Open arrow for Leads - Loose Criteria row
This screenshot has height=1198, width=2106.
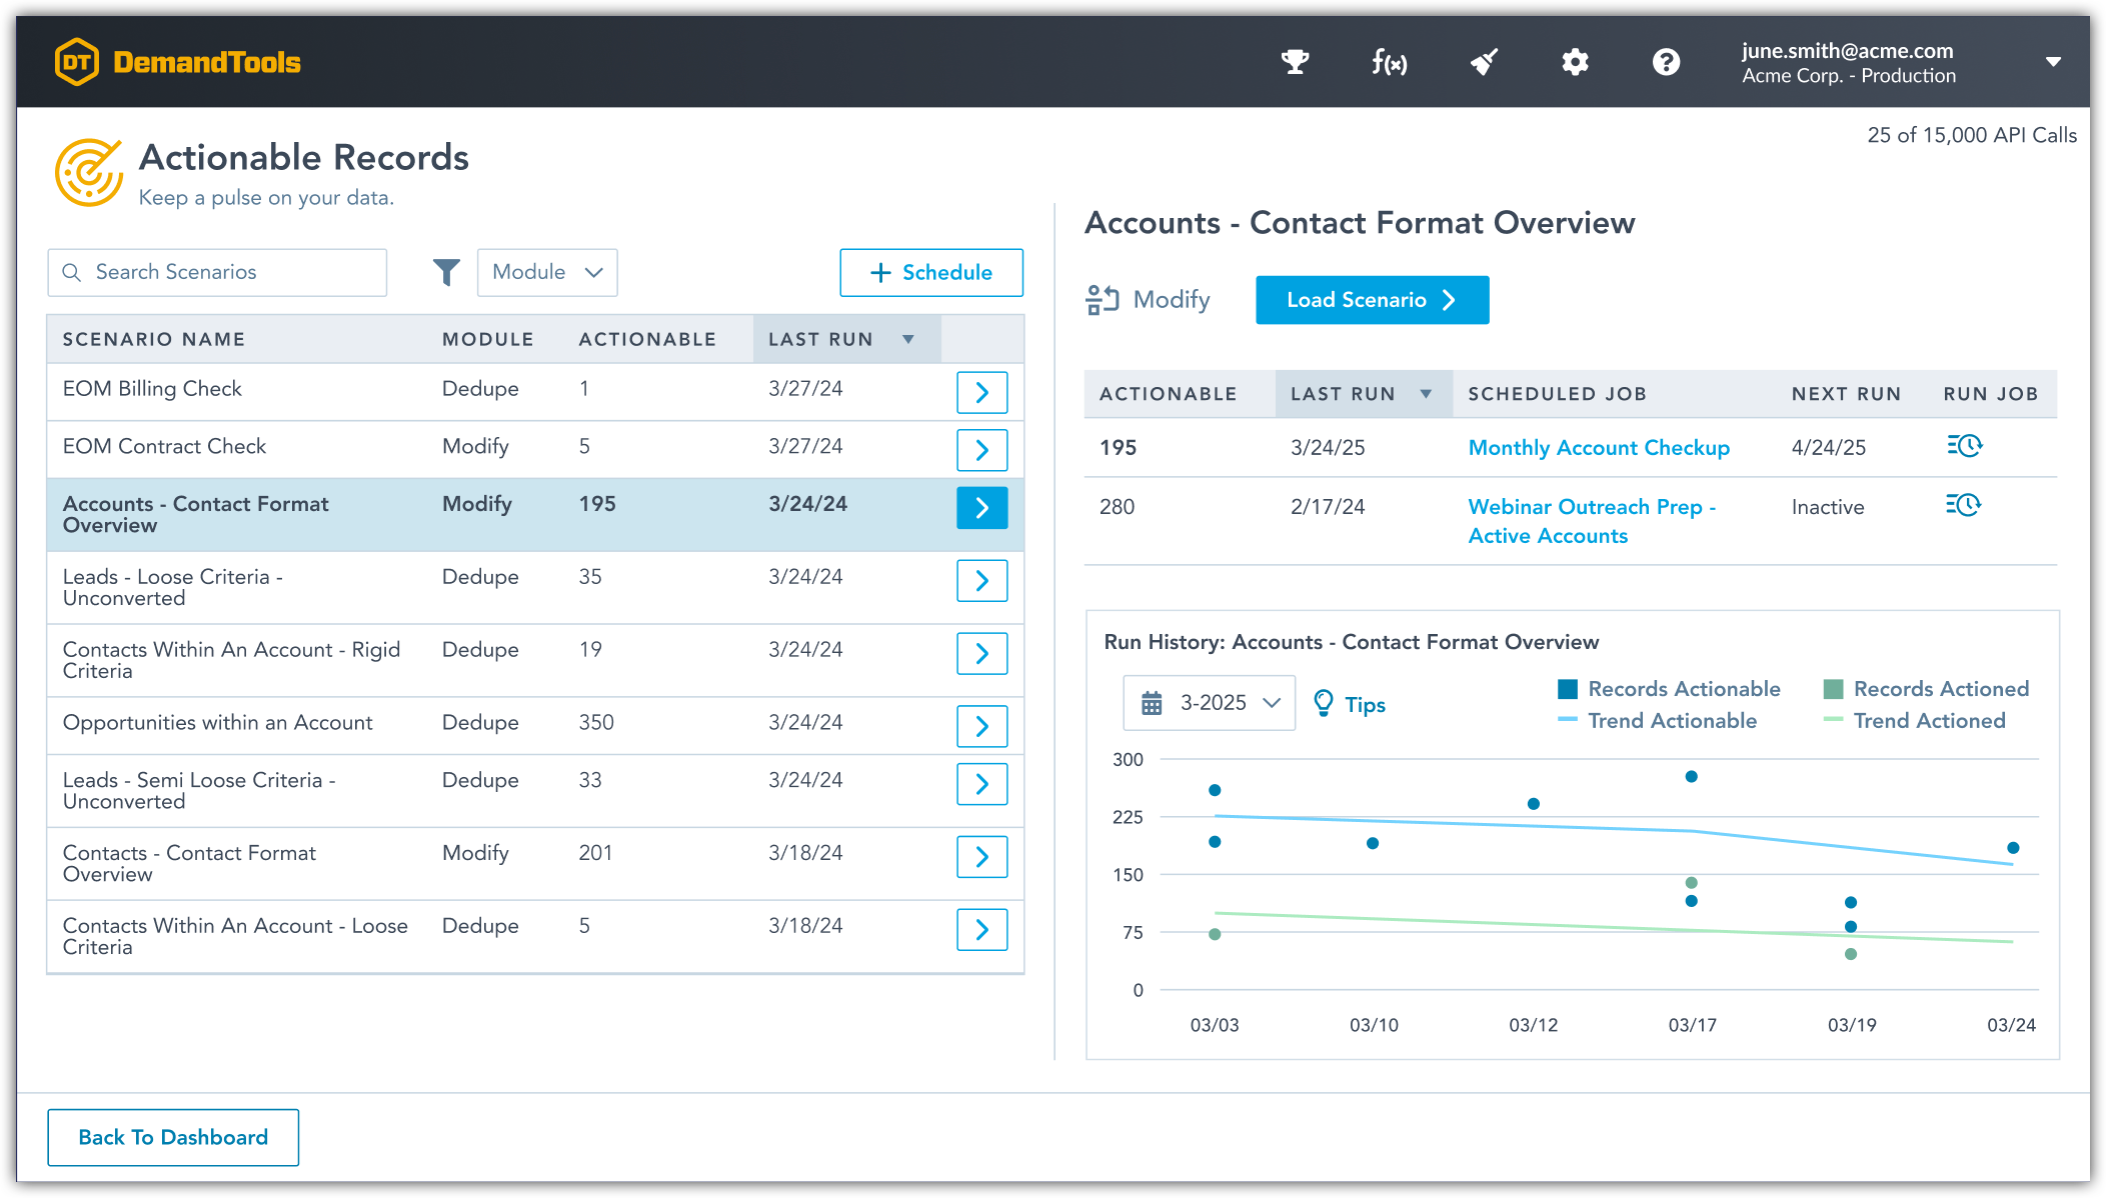[x=981, y=581]
